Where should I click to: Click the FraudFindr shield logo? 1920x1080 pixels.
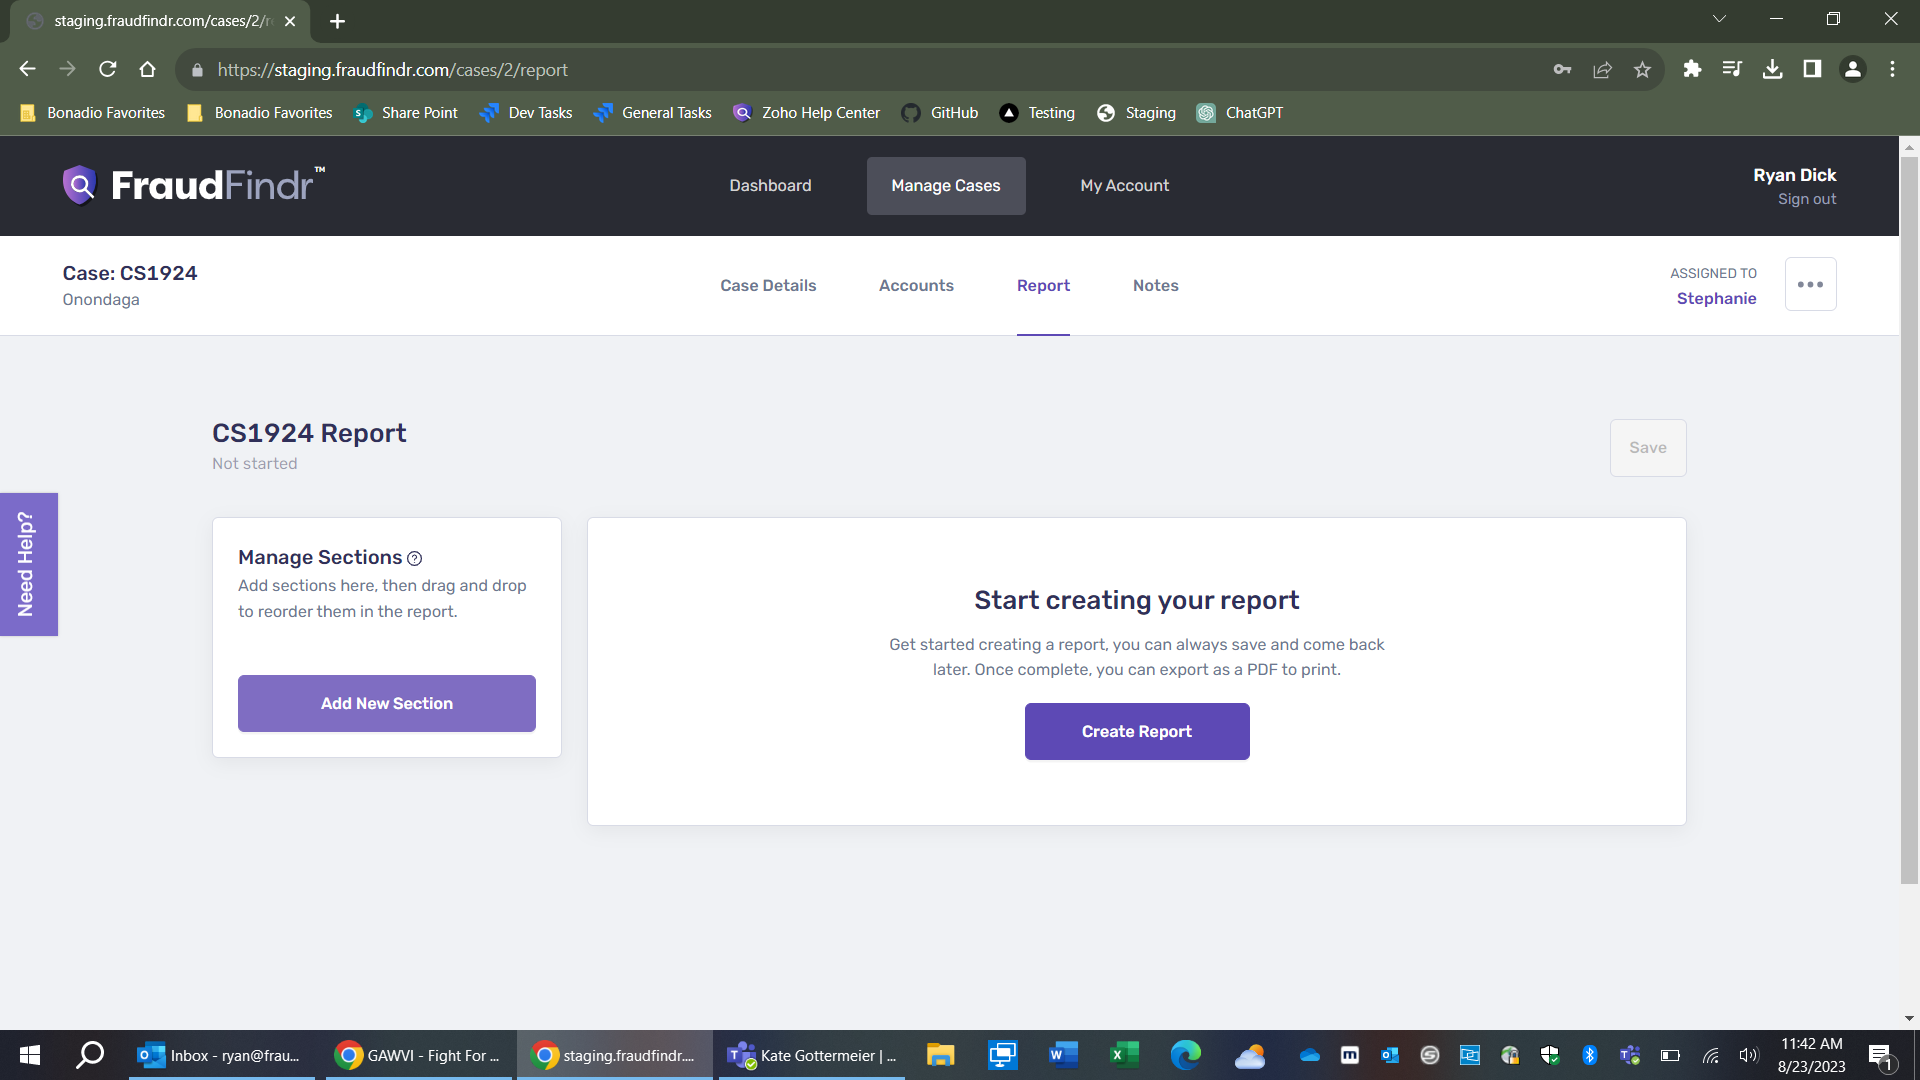point(80,185)
